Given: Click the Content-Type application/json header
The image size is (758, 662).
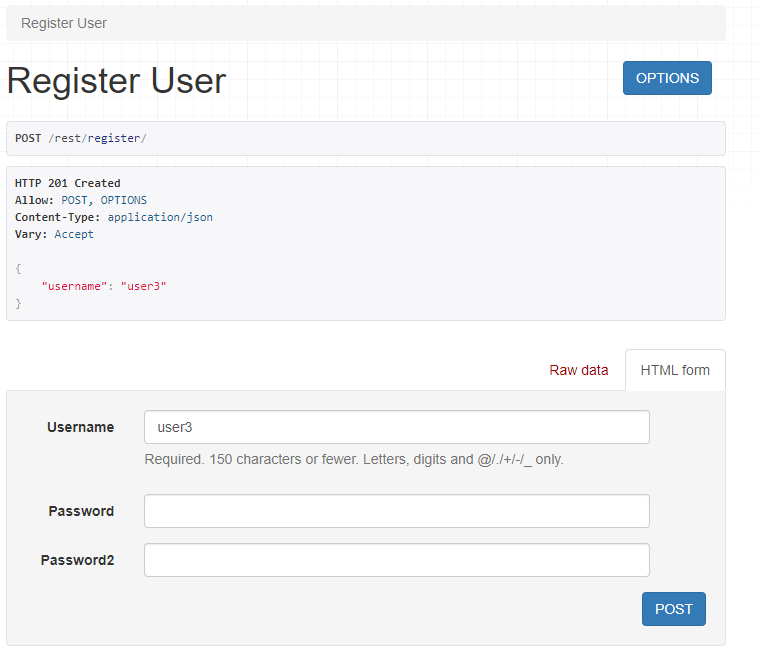Looking at the screenshot, I should click(x=114, y=217).
